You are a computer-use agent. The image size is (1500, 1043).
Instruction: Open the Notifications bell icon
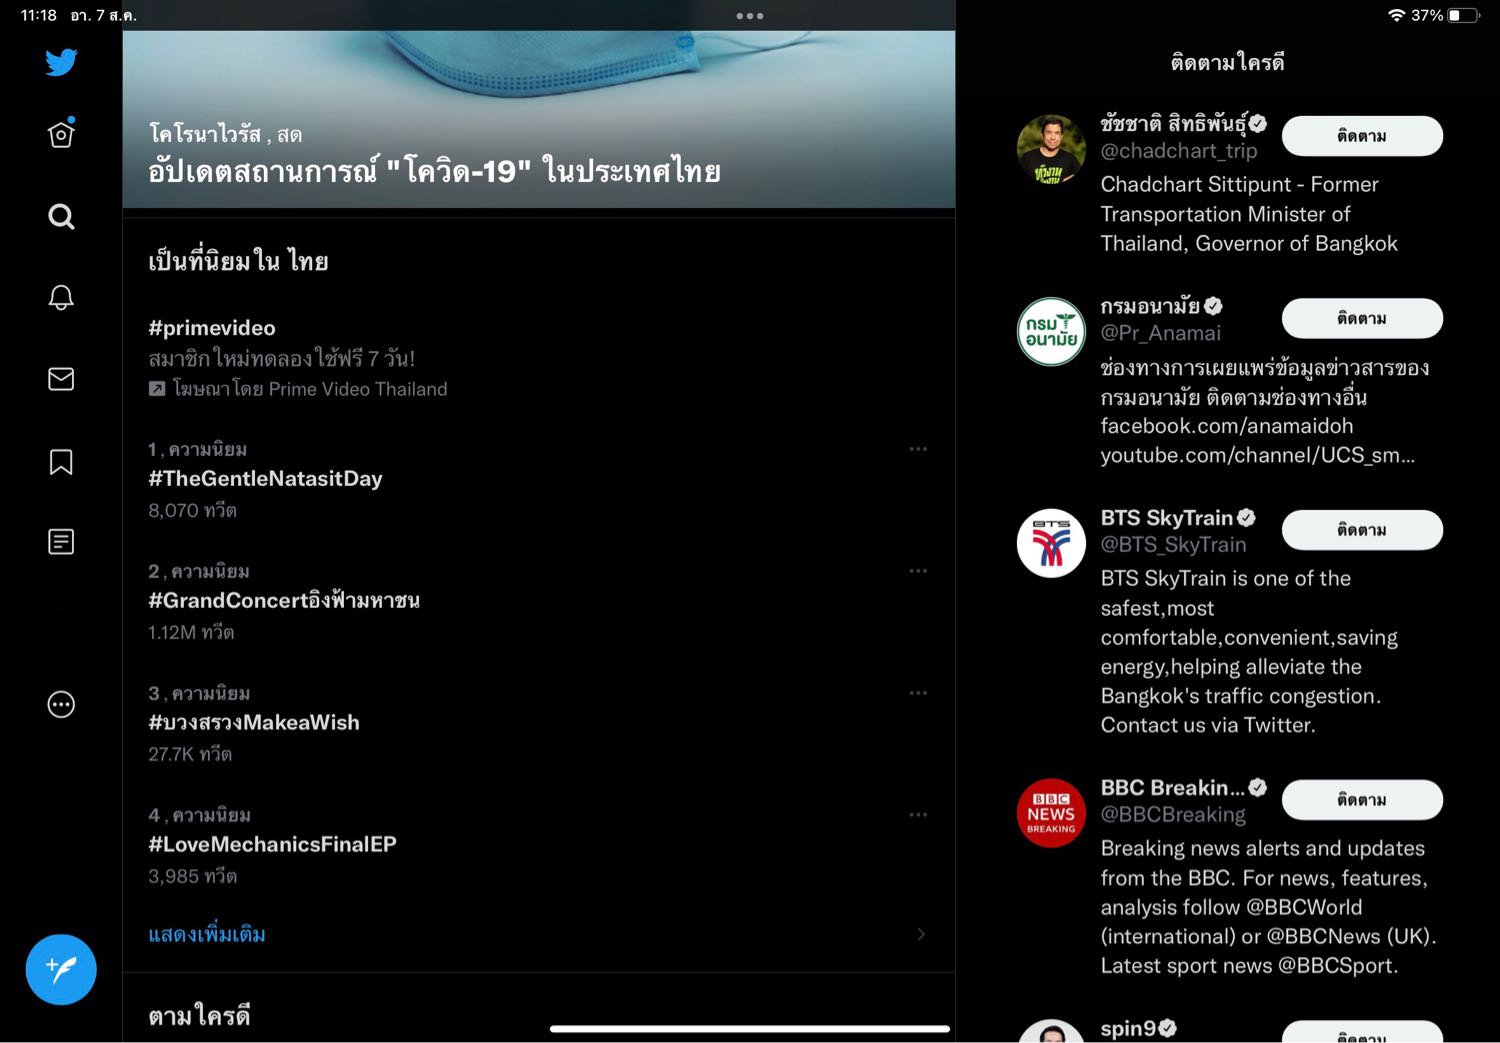[x=61, y=297]
